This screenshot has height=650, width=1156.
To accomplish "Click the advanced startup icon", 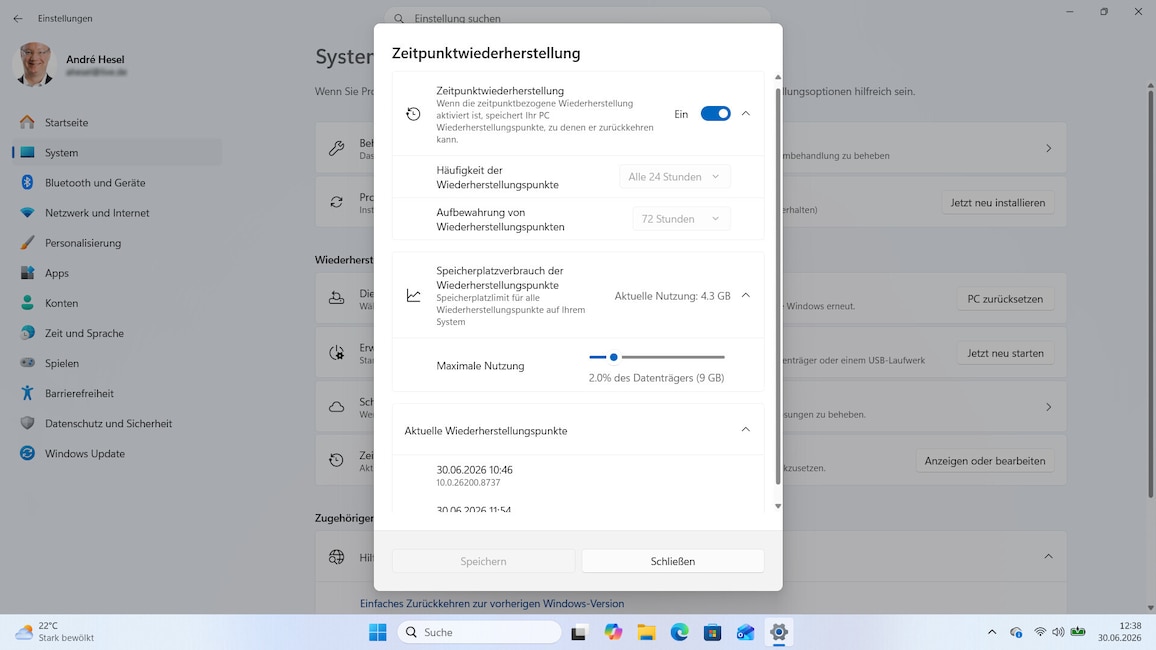I will click(336, 352).
